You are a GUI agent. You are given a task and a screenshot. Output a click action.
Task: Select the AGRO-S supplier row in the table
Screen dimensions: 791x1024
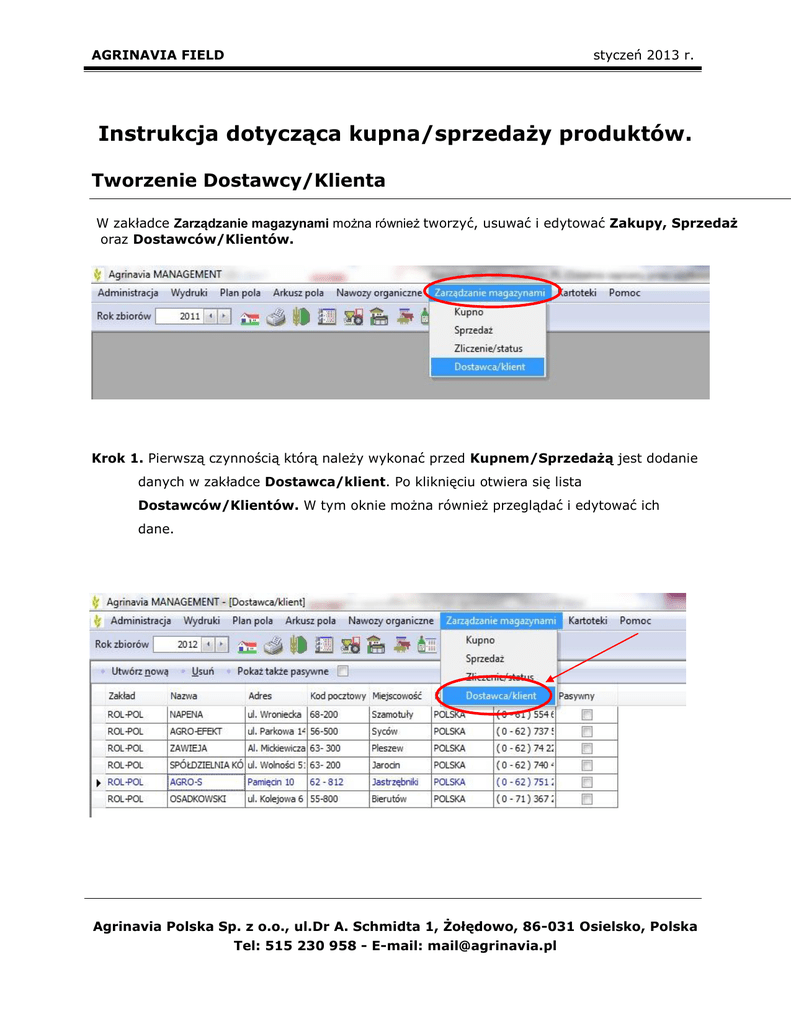pos(186,782)
